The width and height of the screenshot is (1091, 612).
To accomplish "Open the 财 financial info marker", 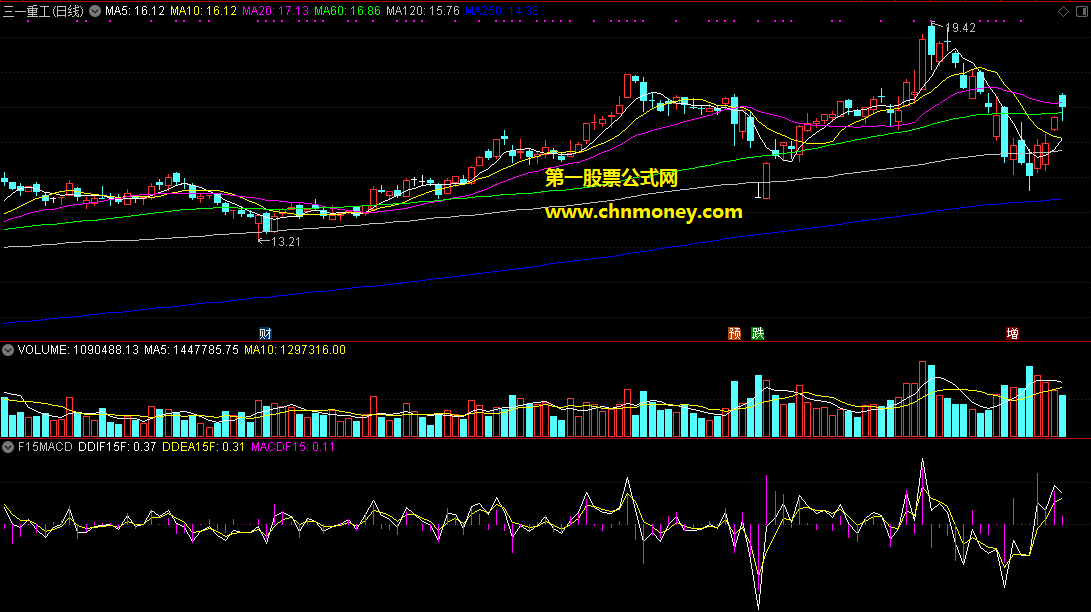I will click(x=265, y=333).
